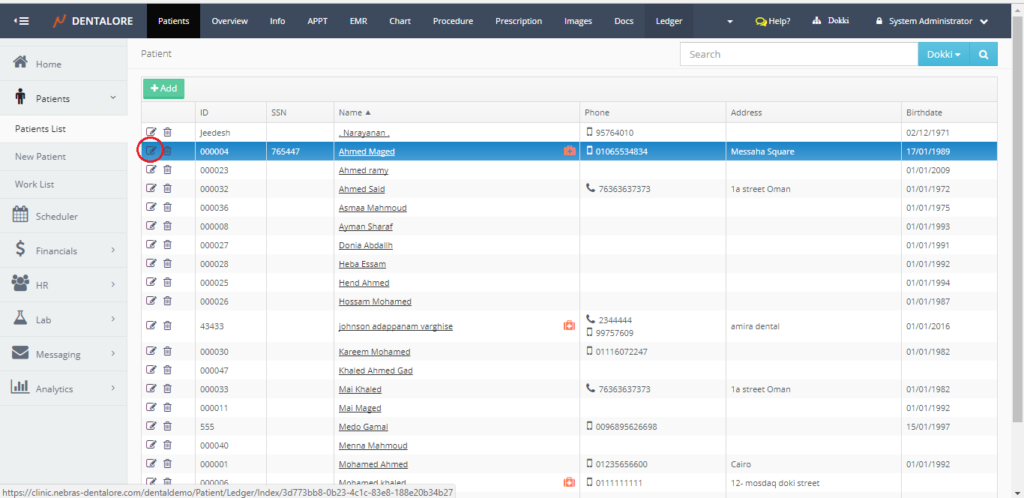Open the Dokki branch dropdown next to search

(943, 55)
